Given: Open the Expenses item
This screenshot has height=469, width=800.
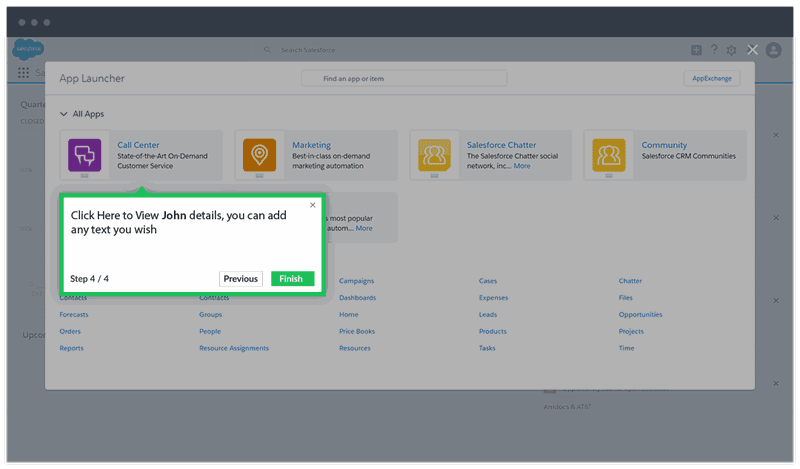Looking at the screenshot, I should (x=493, y=298).
